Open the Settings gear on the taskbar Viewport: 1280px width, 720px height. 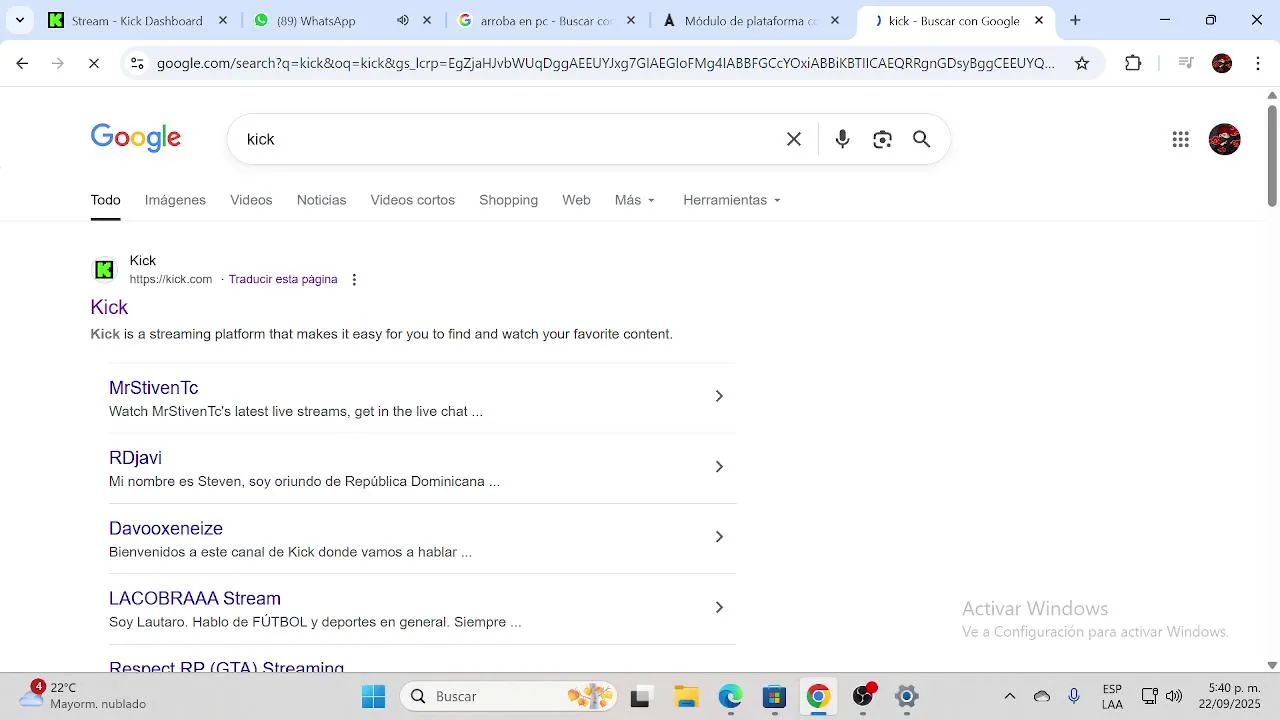click(x=906, y=696)
